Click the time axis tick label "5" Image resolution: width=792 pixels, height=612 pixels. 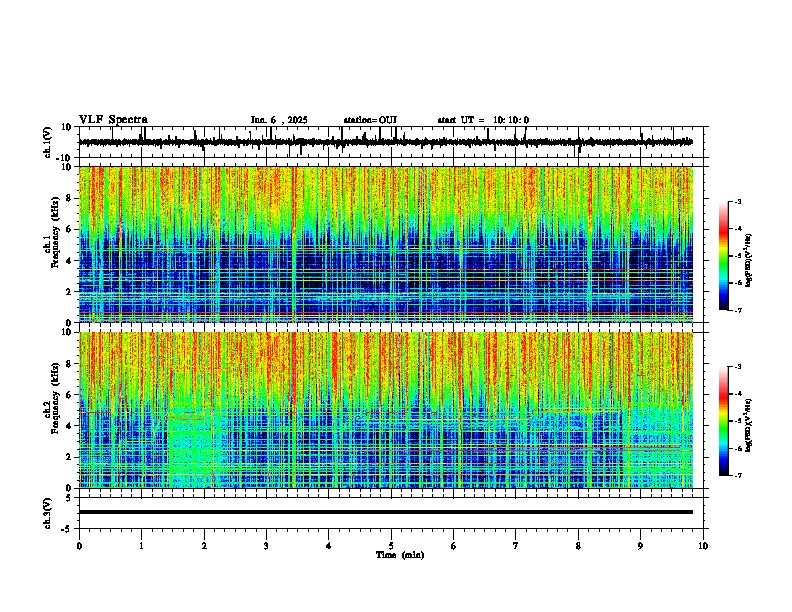pos(391,546)
